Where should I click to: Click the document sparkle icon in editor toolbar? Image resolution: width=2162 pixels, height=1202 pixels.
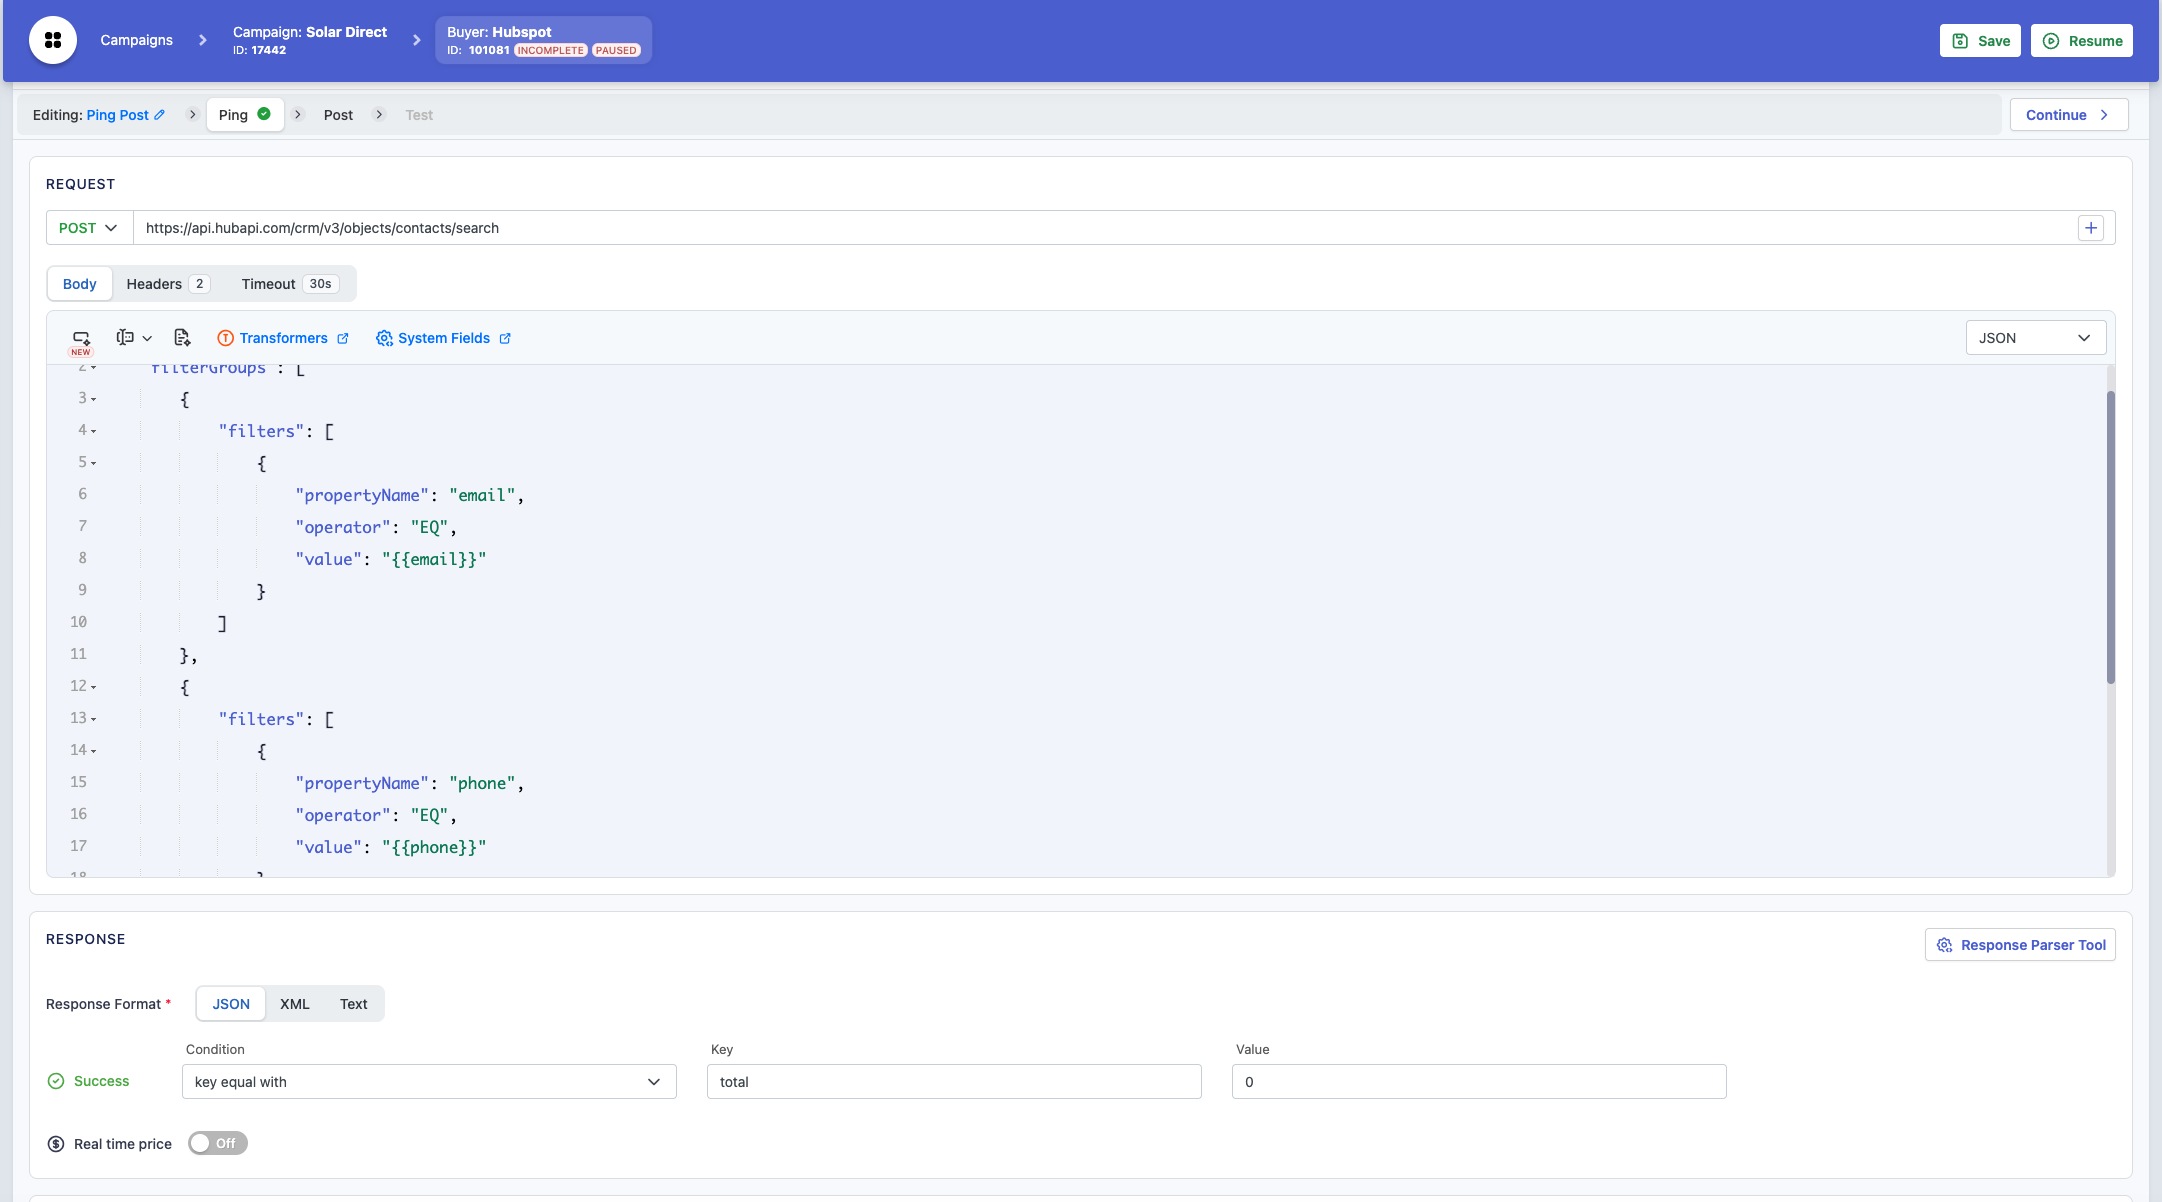182,338
